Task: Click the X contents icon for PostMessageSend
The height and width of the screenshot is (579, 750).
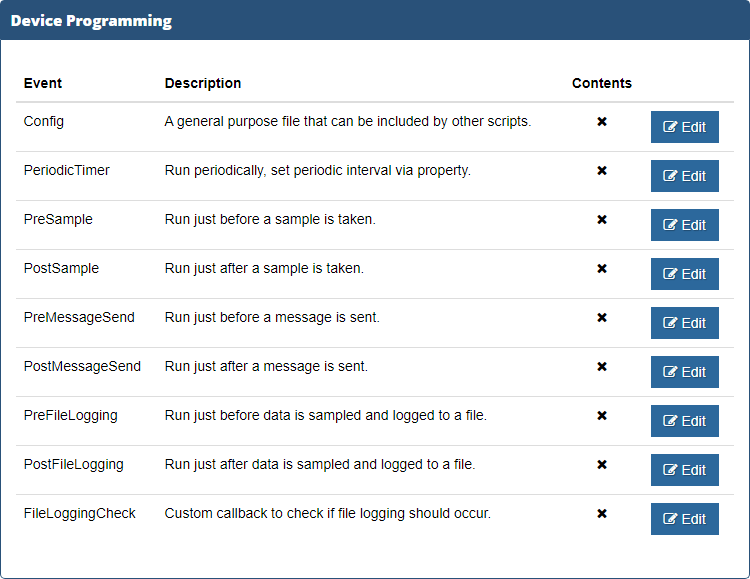Action: [602, 367]
